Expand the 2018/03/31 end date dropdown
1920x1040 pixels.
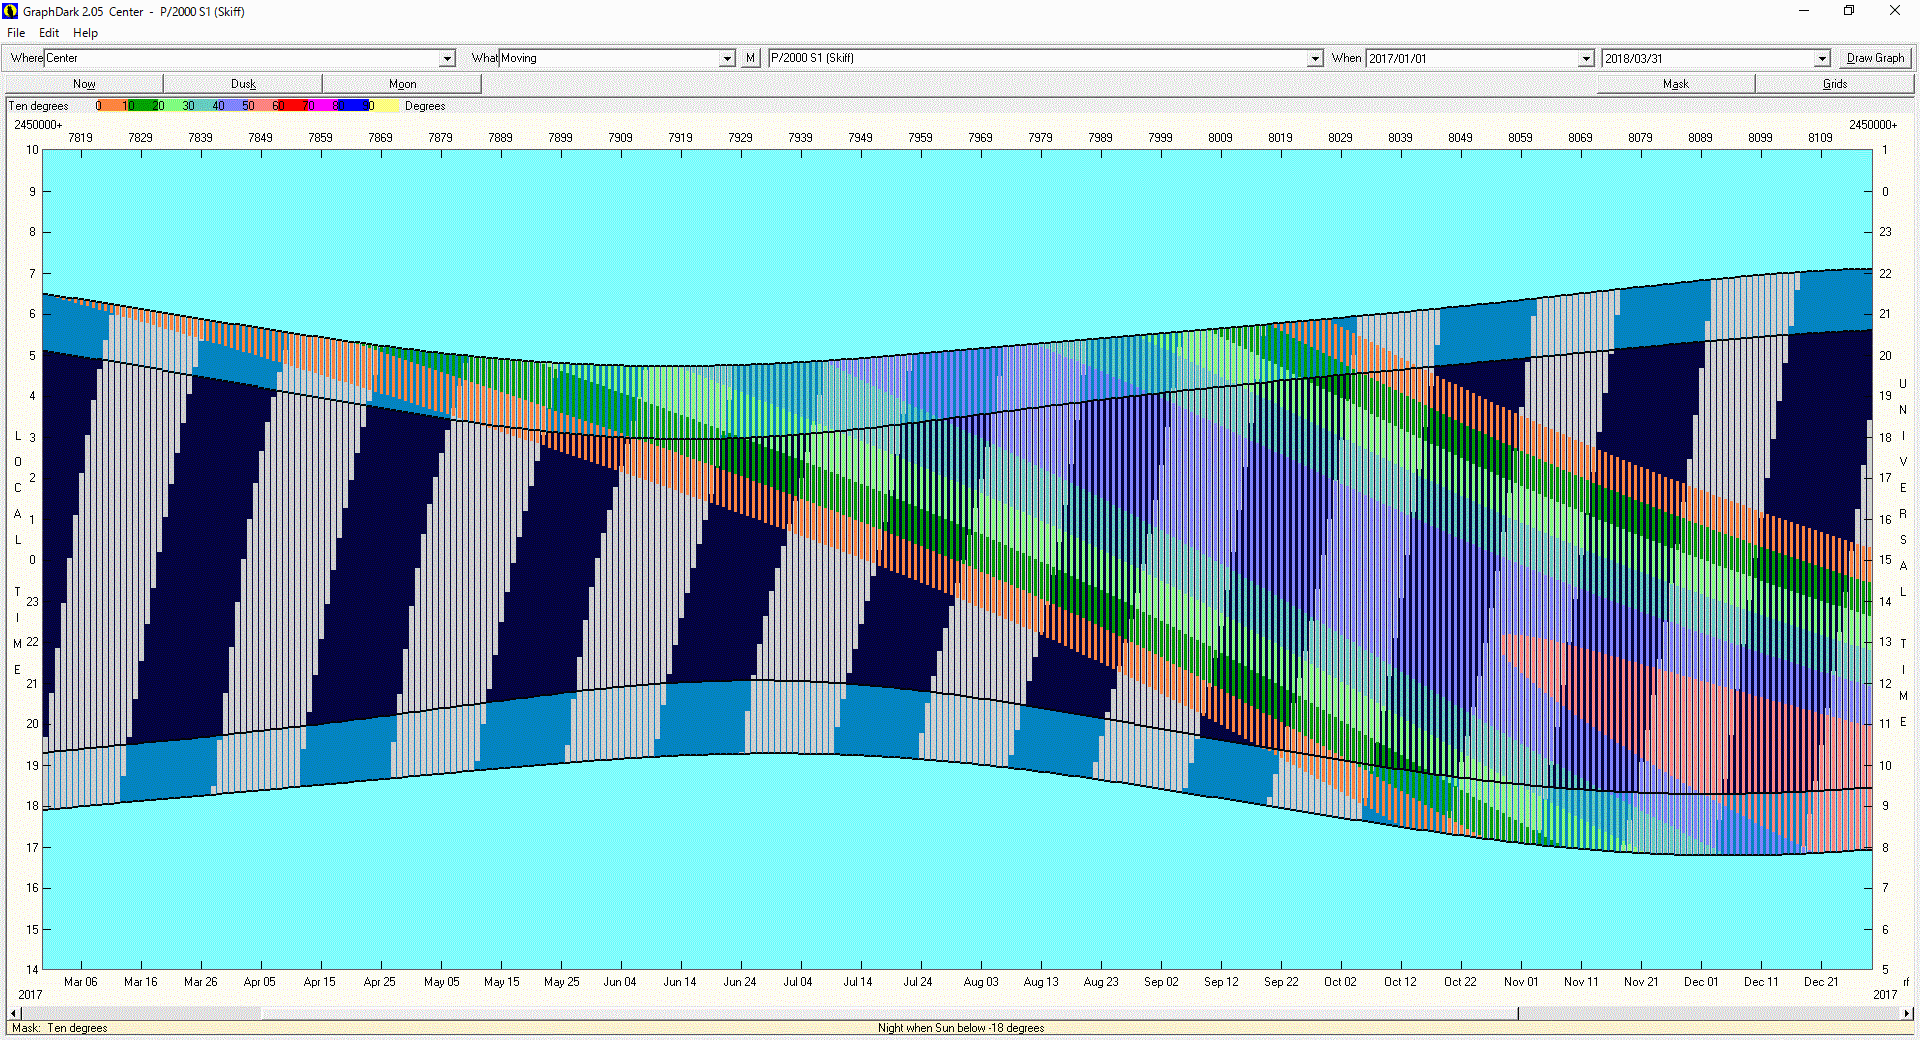(x=1821, y=59)
